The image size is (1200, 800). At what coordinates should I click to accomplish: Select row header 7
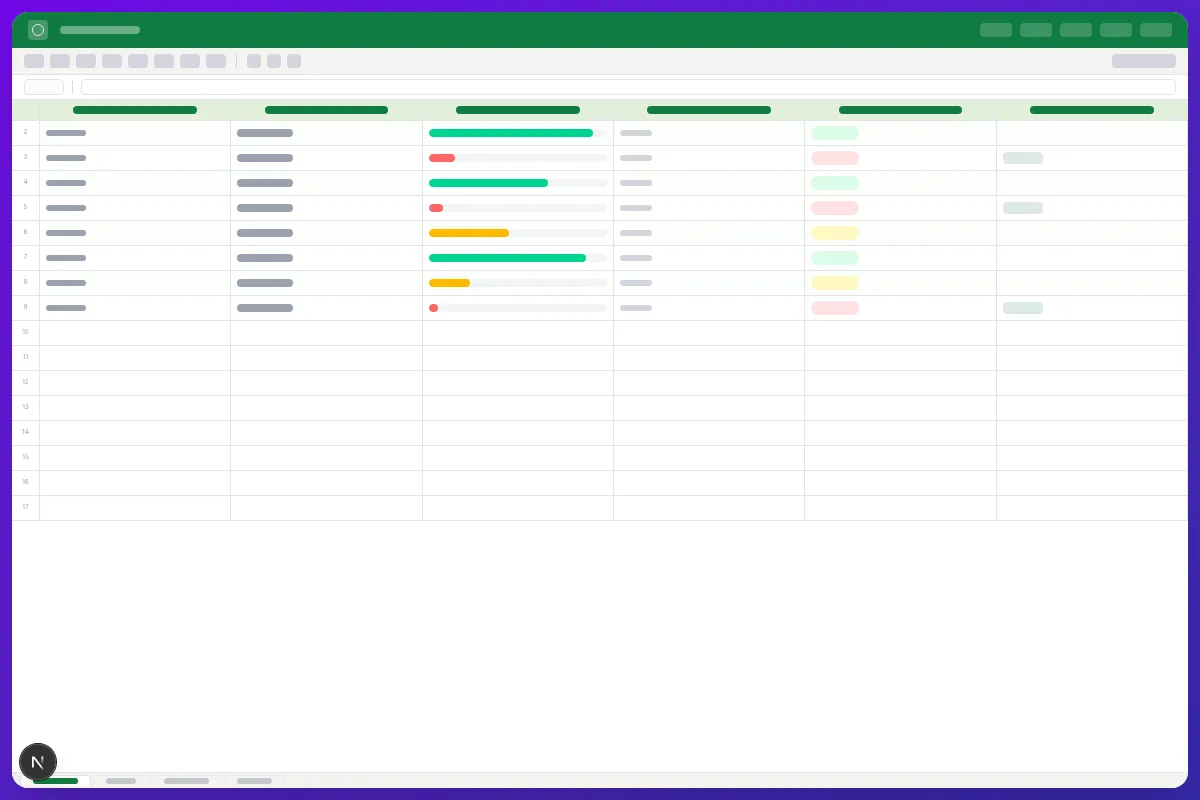[x=26, y=258]
